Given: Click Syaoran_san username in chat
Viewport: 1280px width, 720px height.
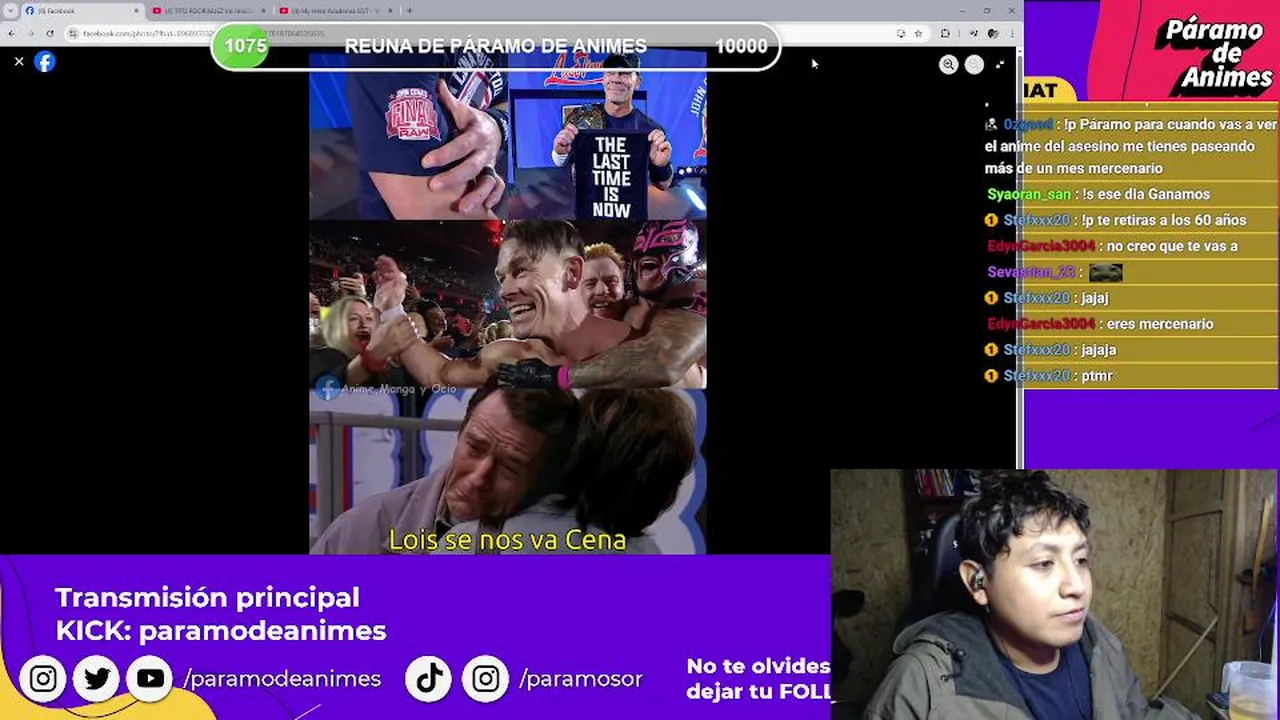Looking at the screenshot, I should pos(1029,194).
